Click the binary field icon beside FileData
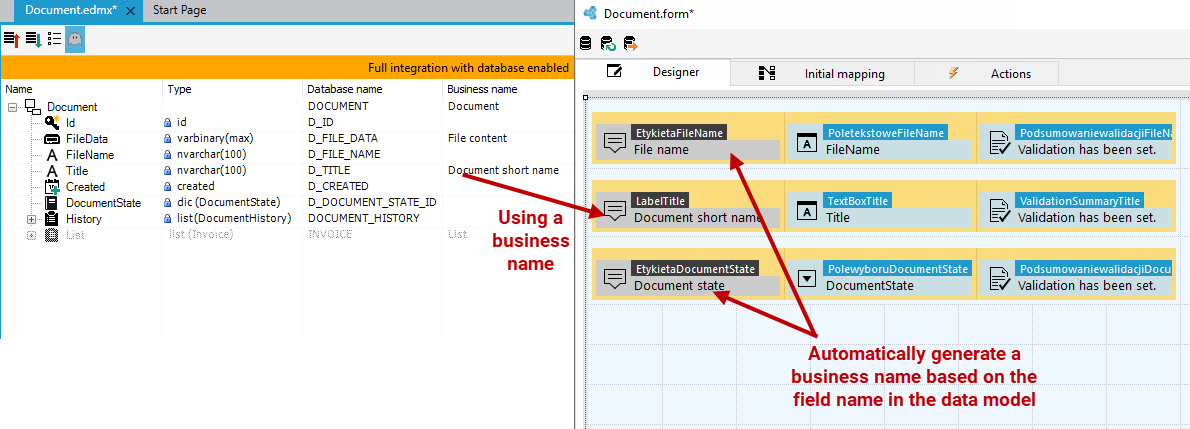 [x=52, y=139]
